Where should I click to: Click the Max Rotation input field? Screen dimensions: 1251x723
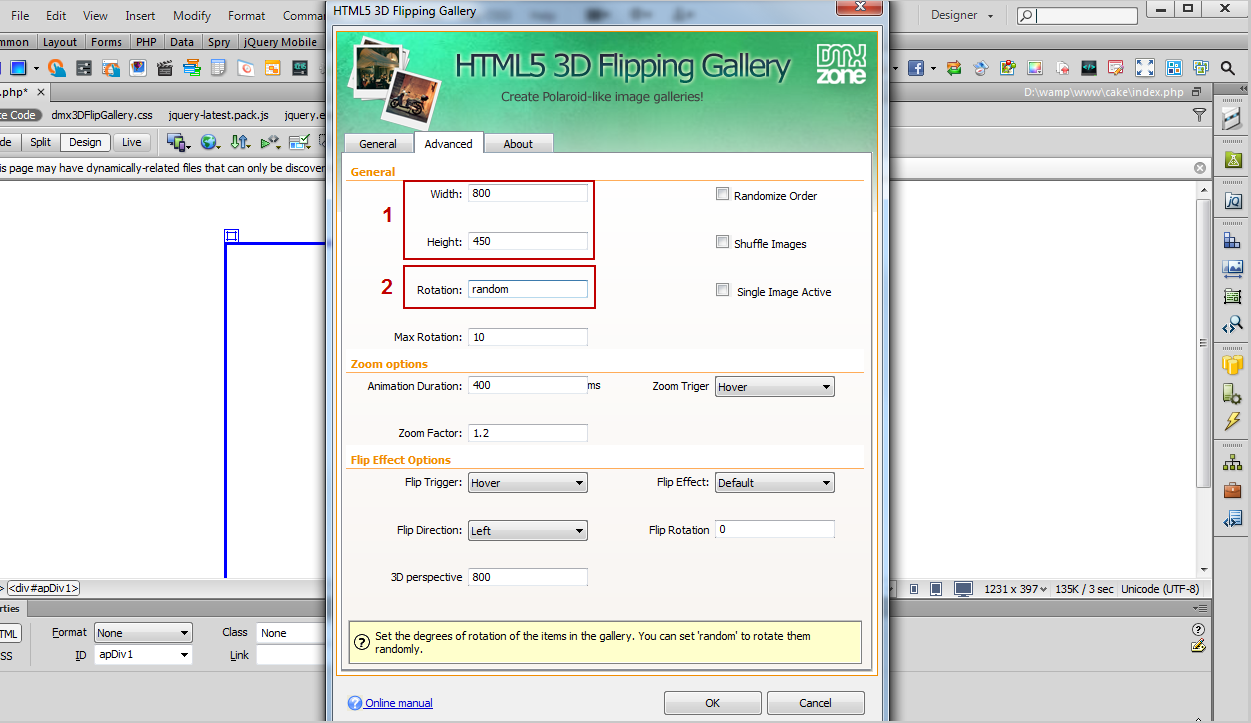527,337
